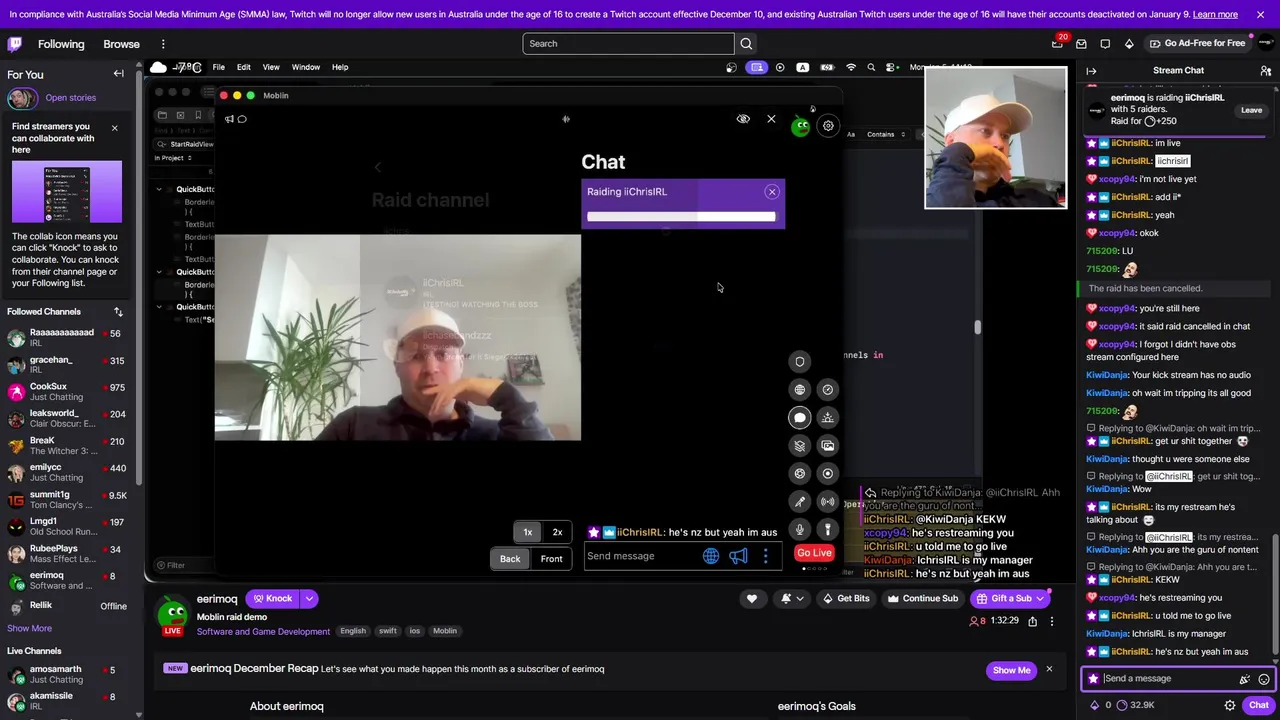Follow eerimoq with the heart button
Viewport: 1280px width, 720px height.
[752, 599]
